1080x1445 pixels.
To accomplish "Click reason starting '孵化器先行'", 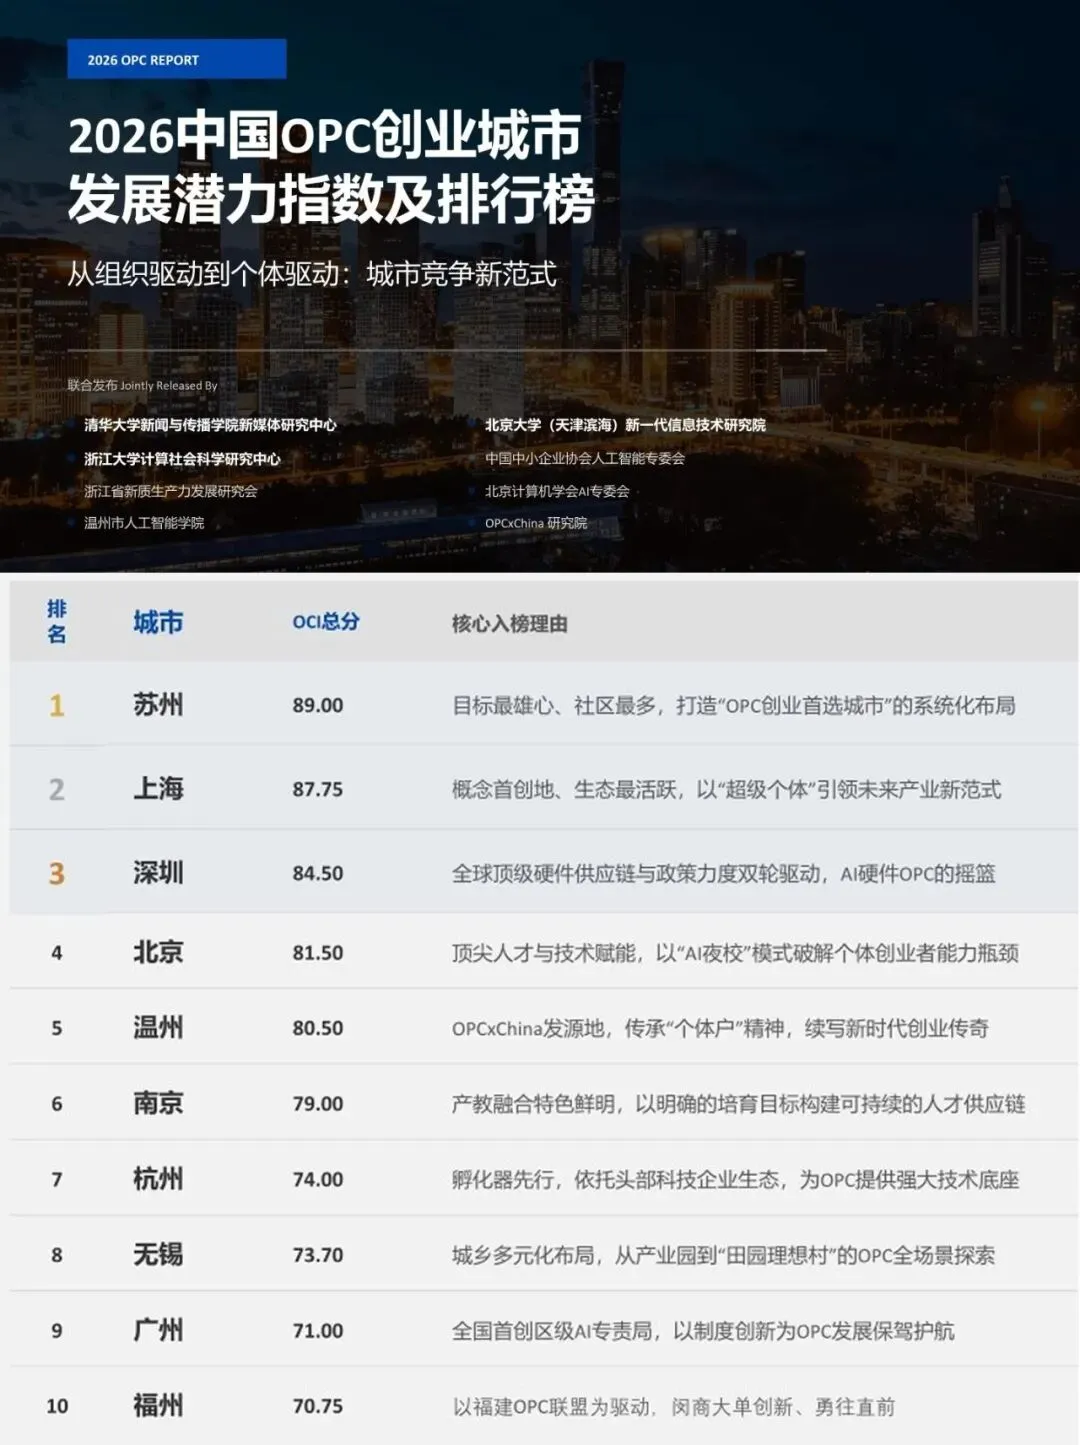I will [x=735, y=1180].
